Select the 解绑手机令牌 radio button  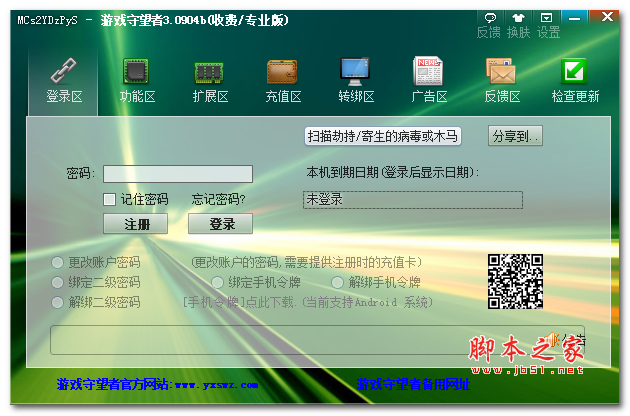coord(337,282)
